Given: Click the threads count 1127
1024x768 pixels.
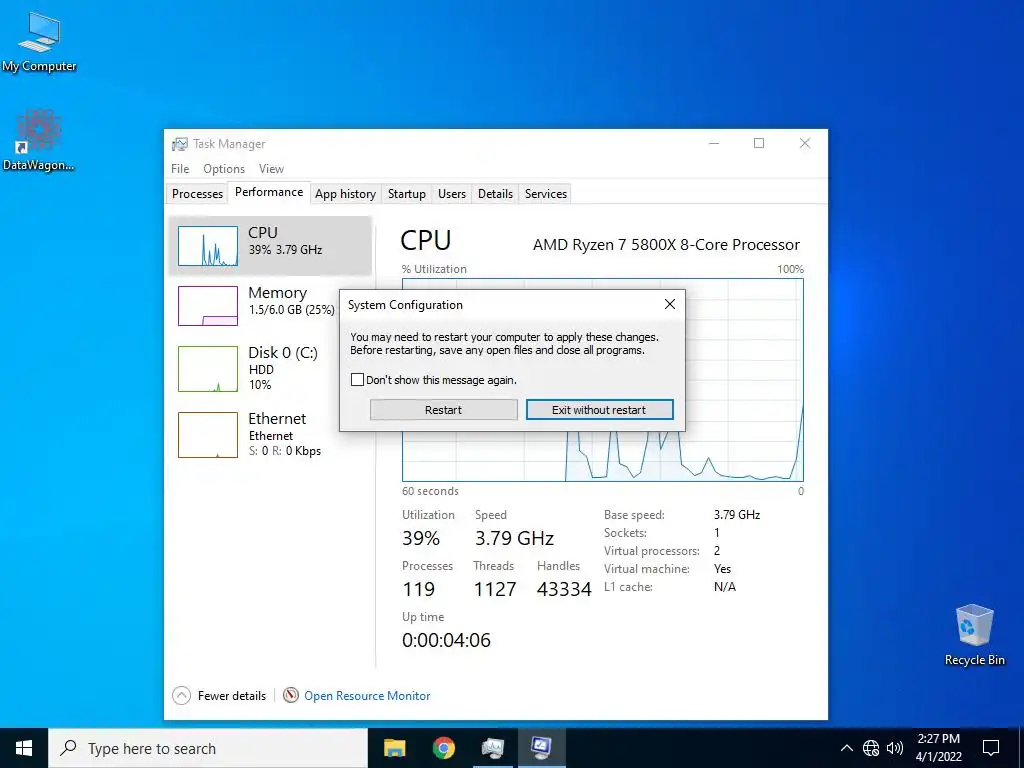Looking at the screenshot, I should [494, 589].
